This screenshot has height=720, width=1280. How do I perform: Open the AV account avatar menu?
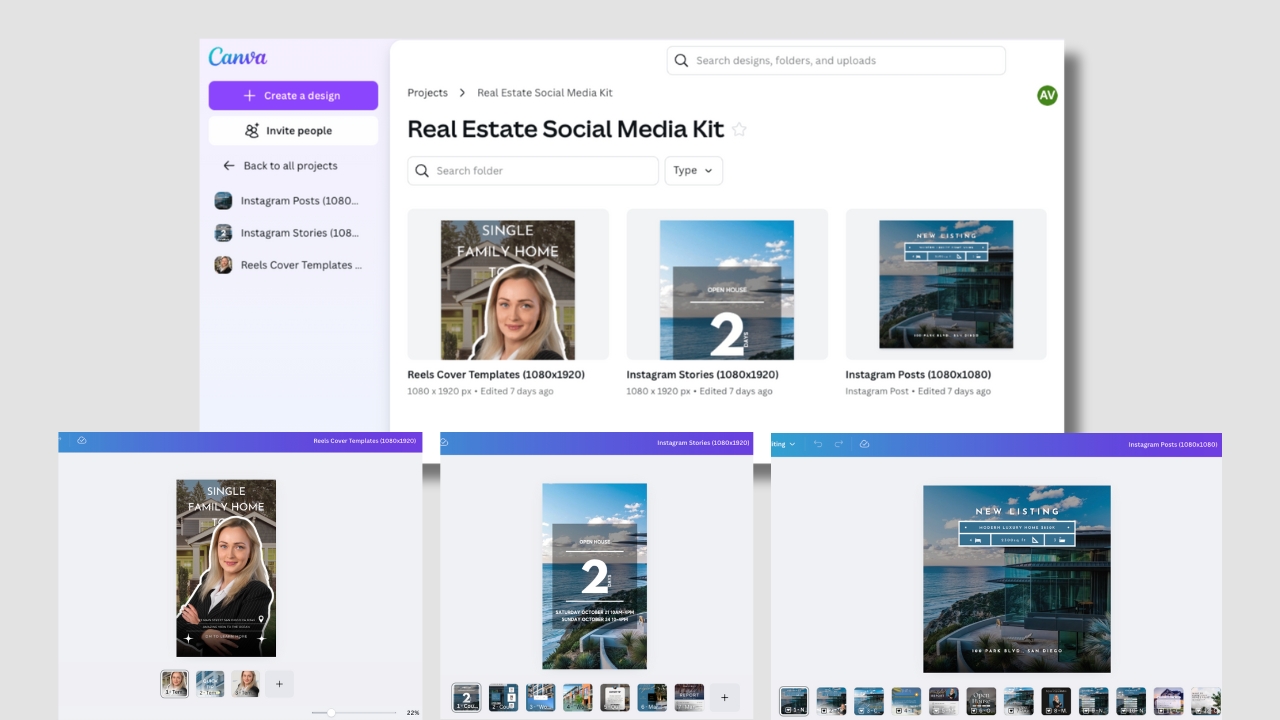click(x=1046, y=95)
